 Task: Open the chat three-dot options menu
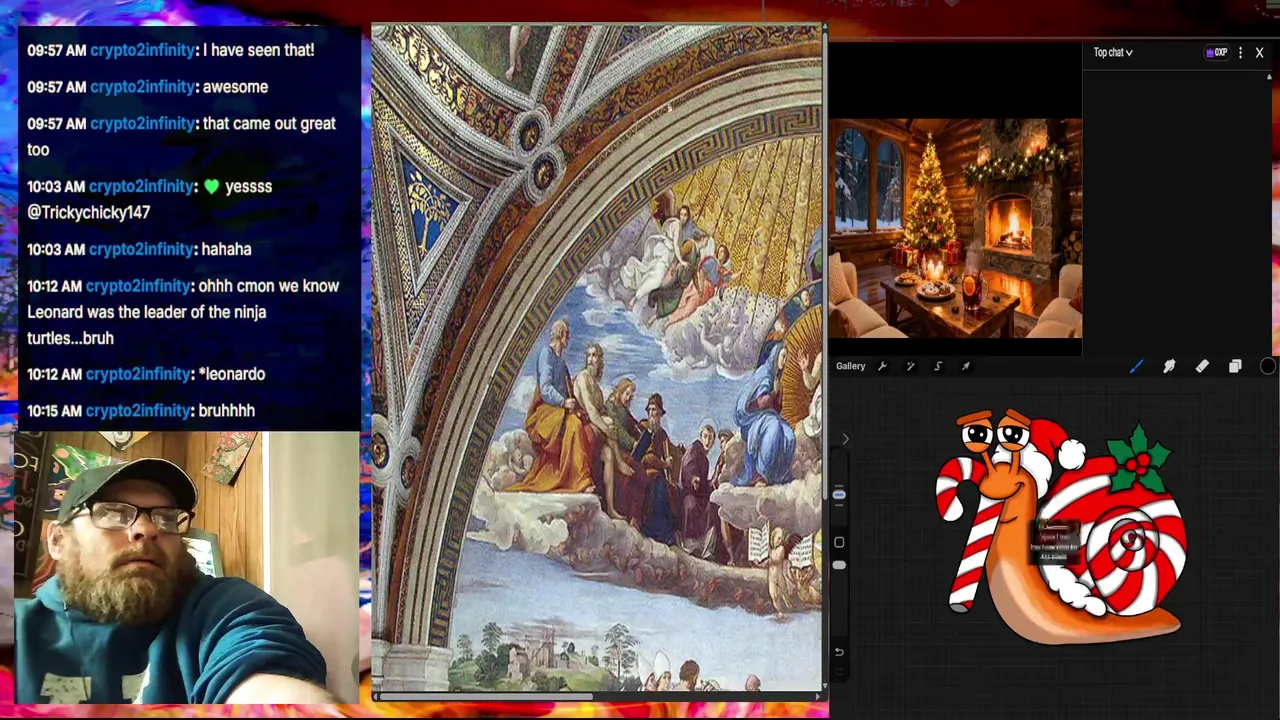1241,53
